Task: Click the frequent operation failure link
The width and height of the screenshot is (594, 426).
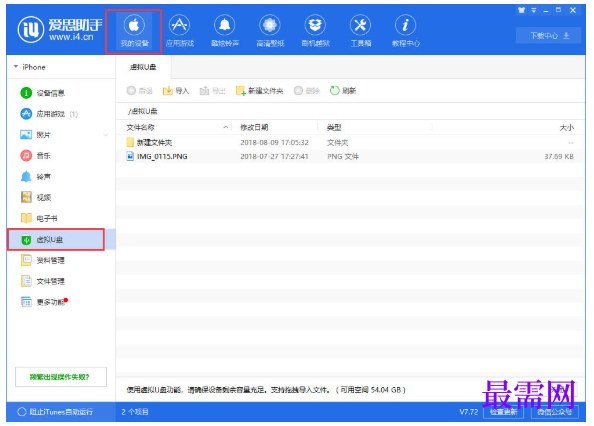Action: (61, 377)
